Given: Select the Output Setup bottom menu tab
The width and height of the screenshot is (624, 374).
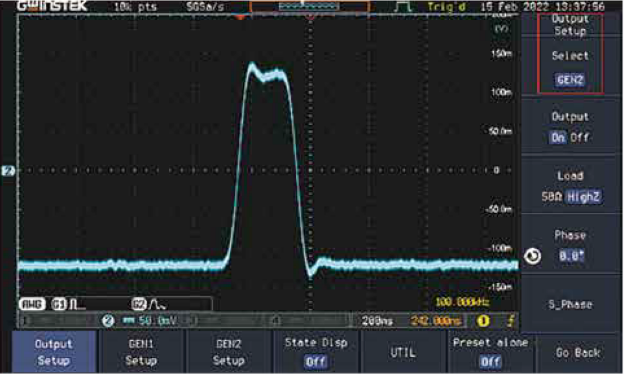Looking at the screenshot, I should click(54, 352).
